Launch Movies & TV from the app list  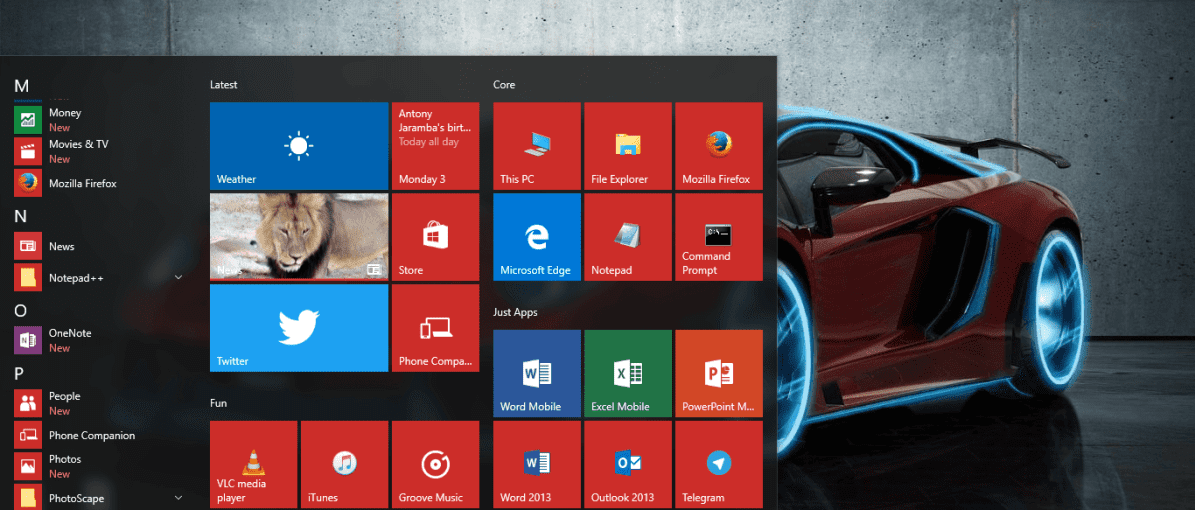click(x=99, y=151)
